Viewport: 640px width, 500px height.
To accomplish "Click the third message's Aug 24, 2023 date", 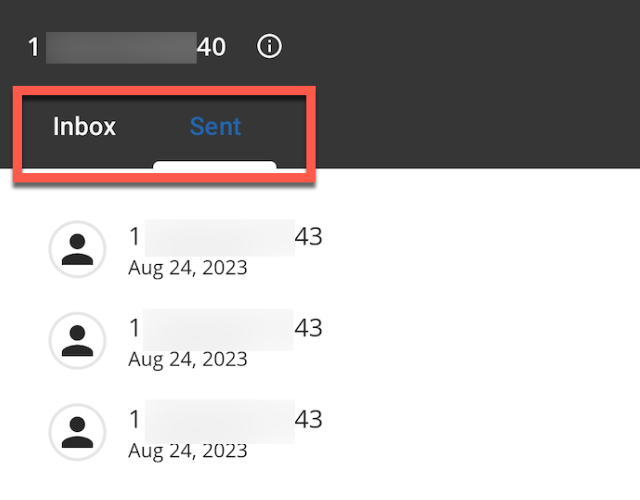I will click(188, 451).
